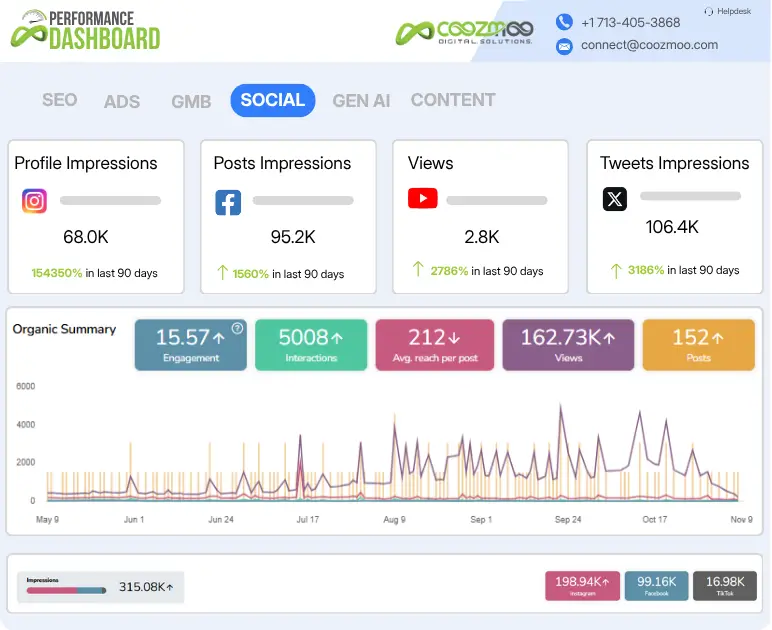Image resolution: width=772 pixels, height=630 pixels.
Task: Click the Aug 9 chart axis label
Action: point(394,520)
